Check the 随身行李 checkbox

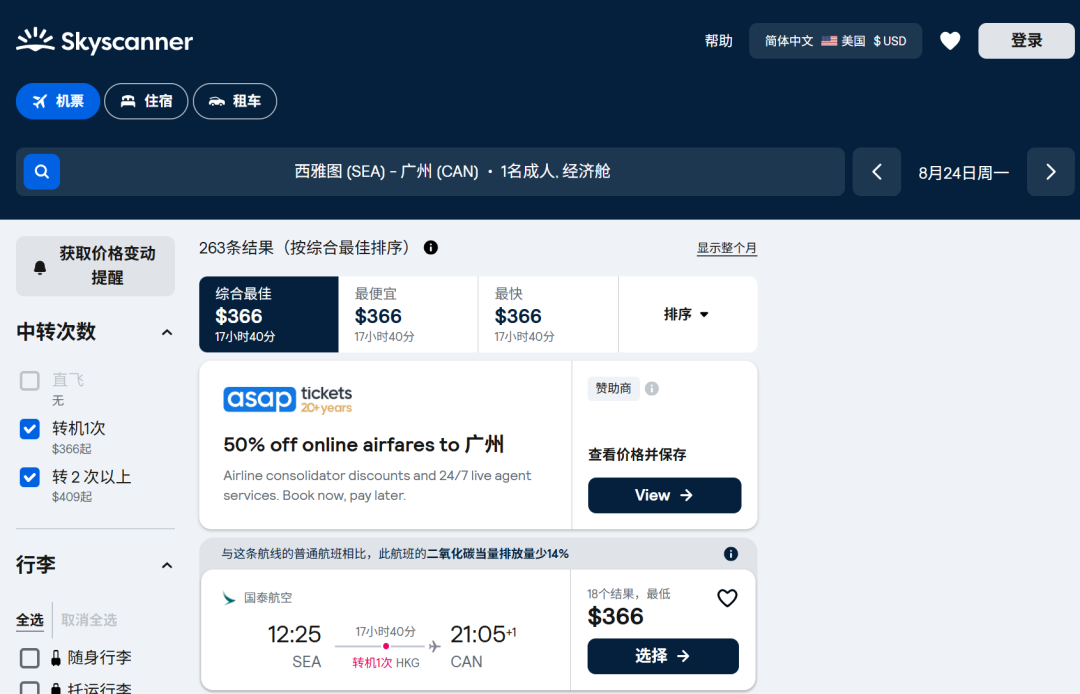[30, 658]
